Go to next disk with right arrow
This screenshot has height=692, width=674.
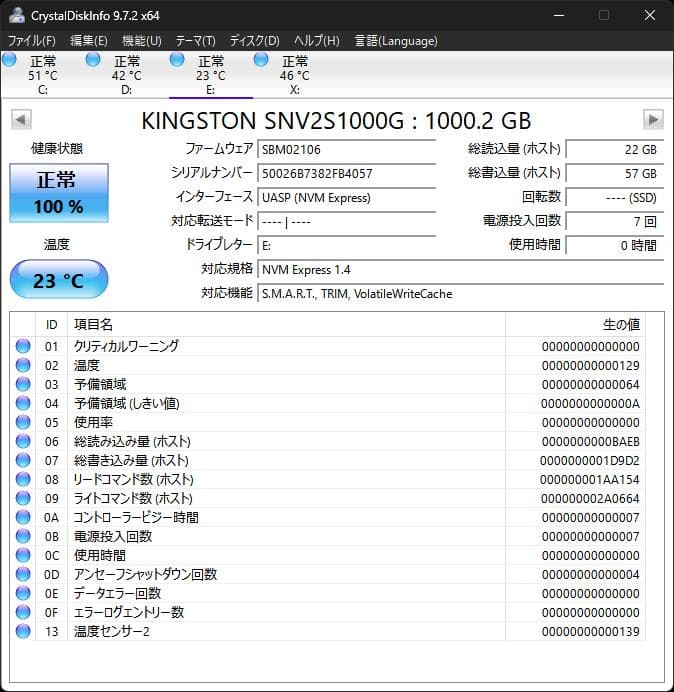[x=653, y=119]
